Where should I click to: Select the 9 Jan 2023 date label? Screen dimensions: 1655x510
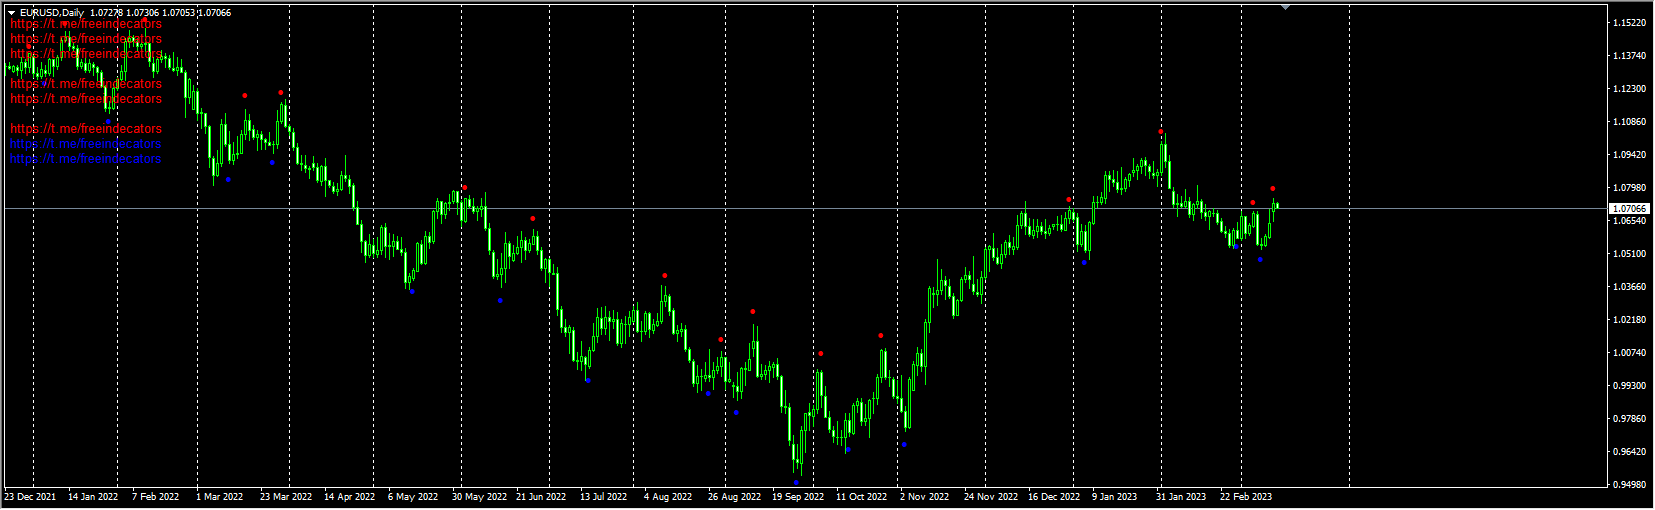coord(1114,497)
